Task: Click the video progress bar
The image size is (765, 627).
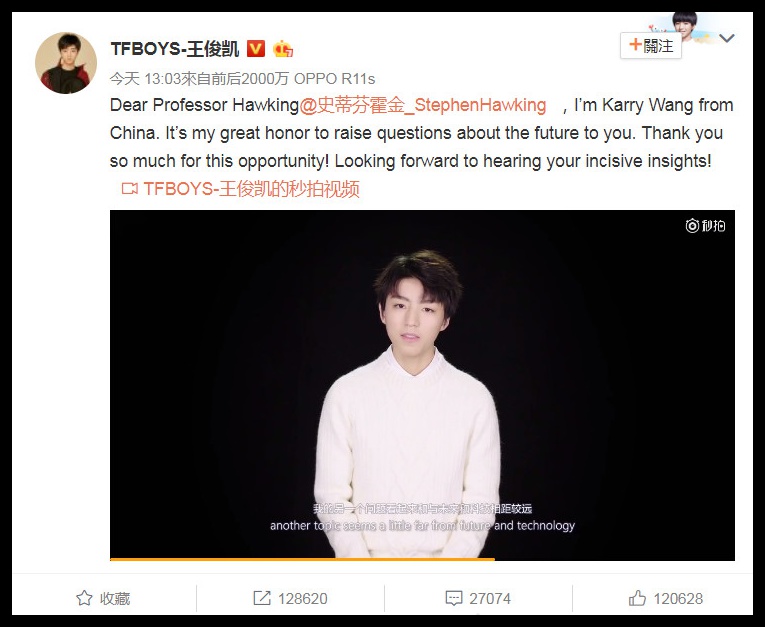Action: pos(423,559)
